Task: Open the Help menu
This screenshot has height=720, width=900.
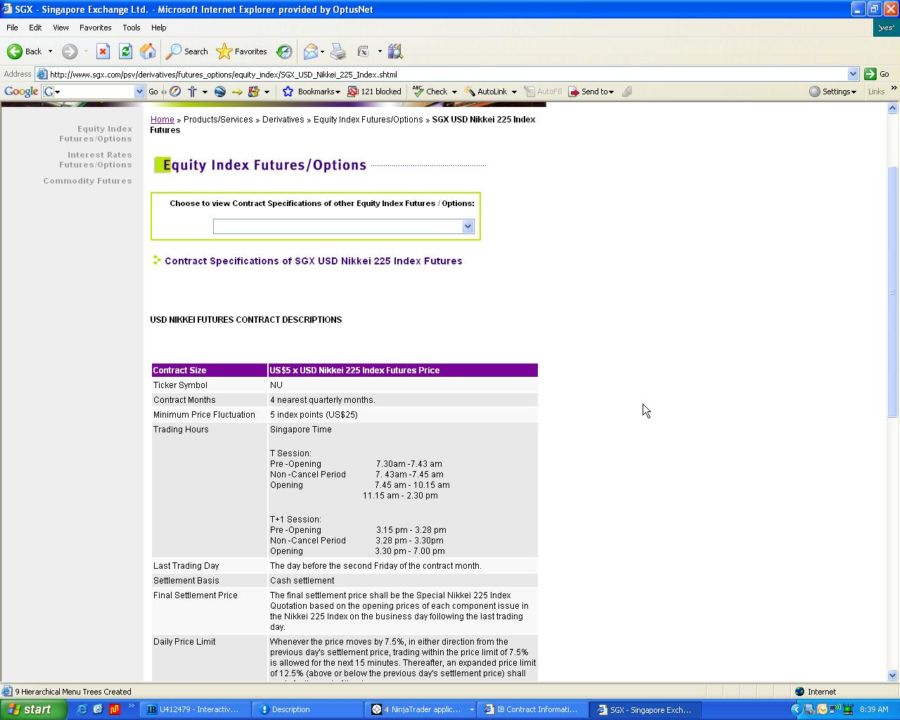Action: coord(158,28)
